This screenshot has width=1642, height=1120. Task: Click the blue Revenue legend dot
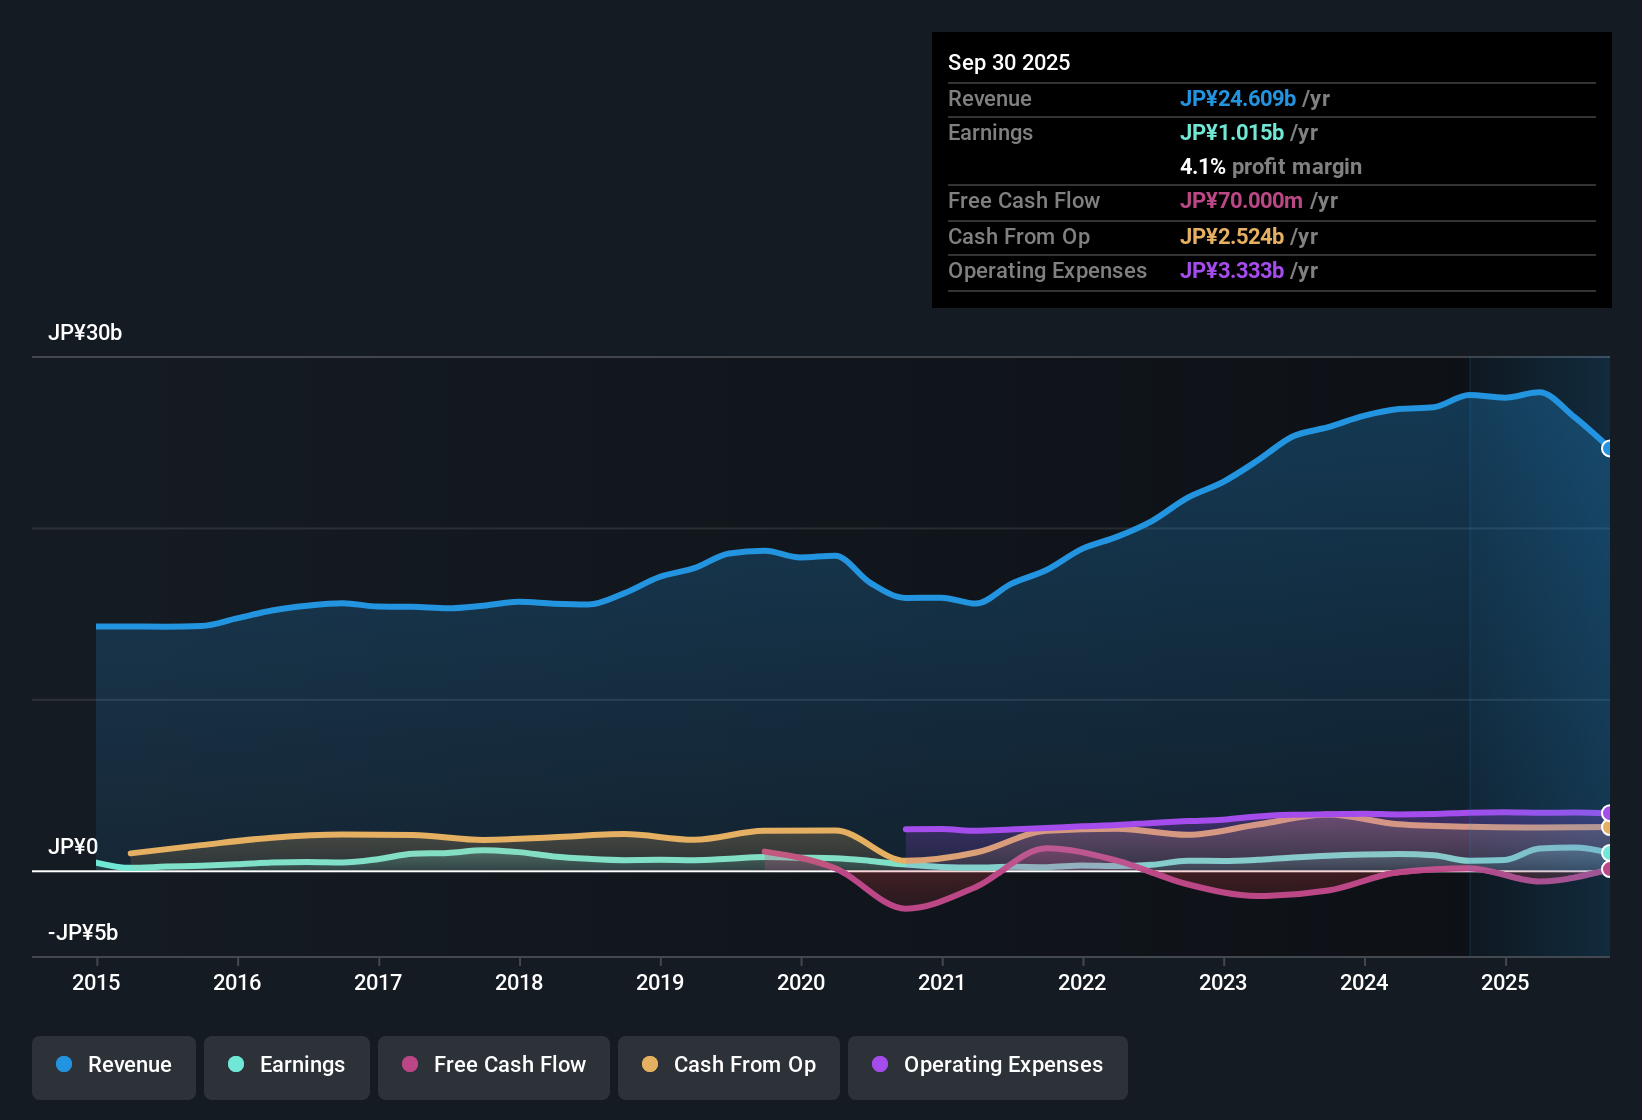(x=64, y=1065)
